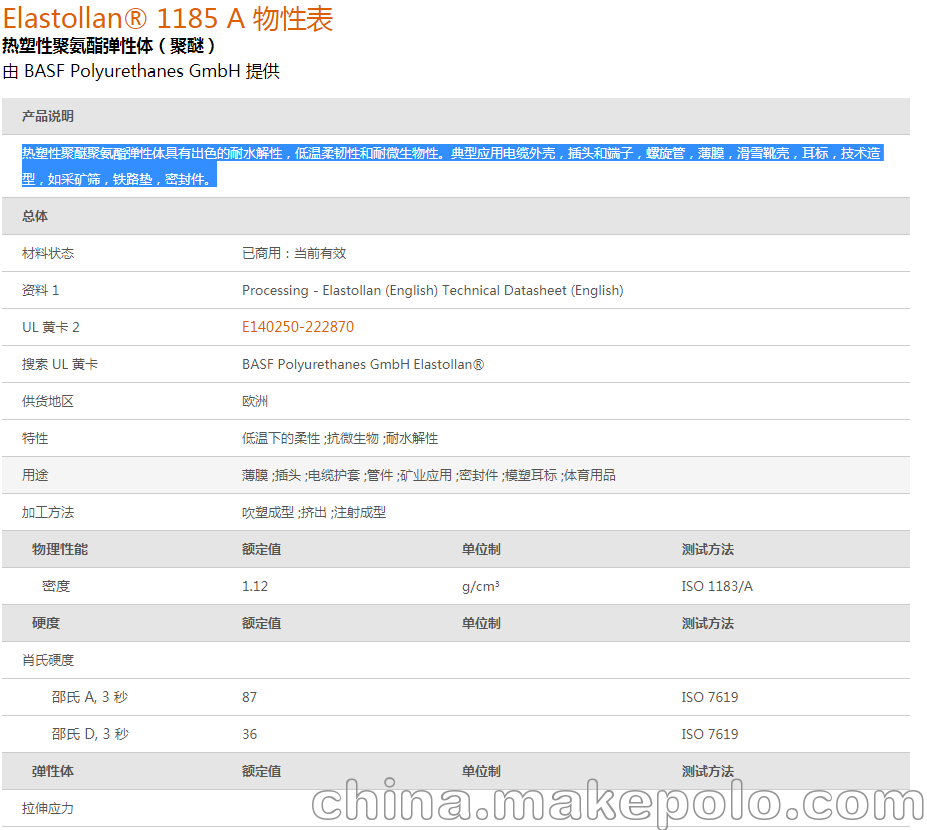Screen dimensions: 927x830
Task: Click the 硬度 section header
Action: click(46, 623)
